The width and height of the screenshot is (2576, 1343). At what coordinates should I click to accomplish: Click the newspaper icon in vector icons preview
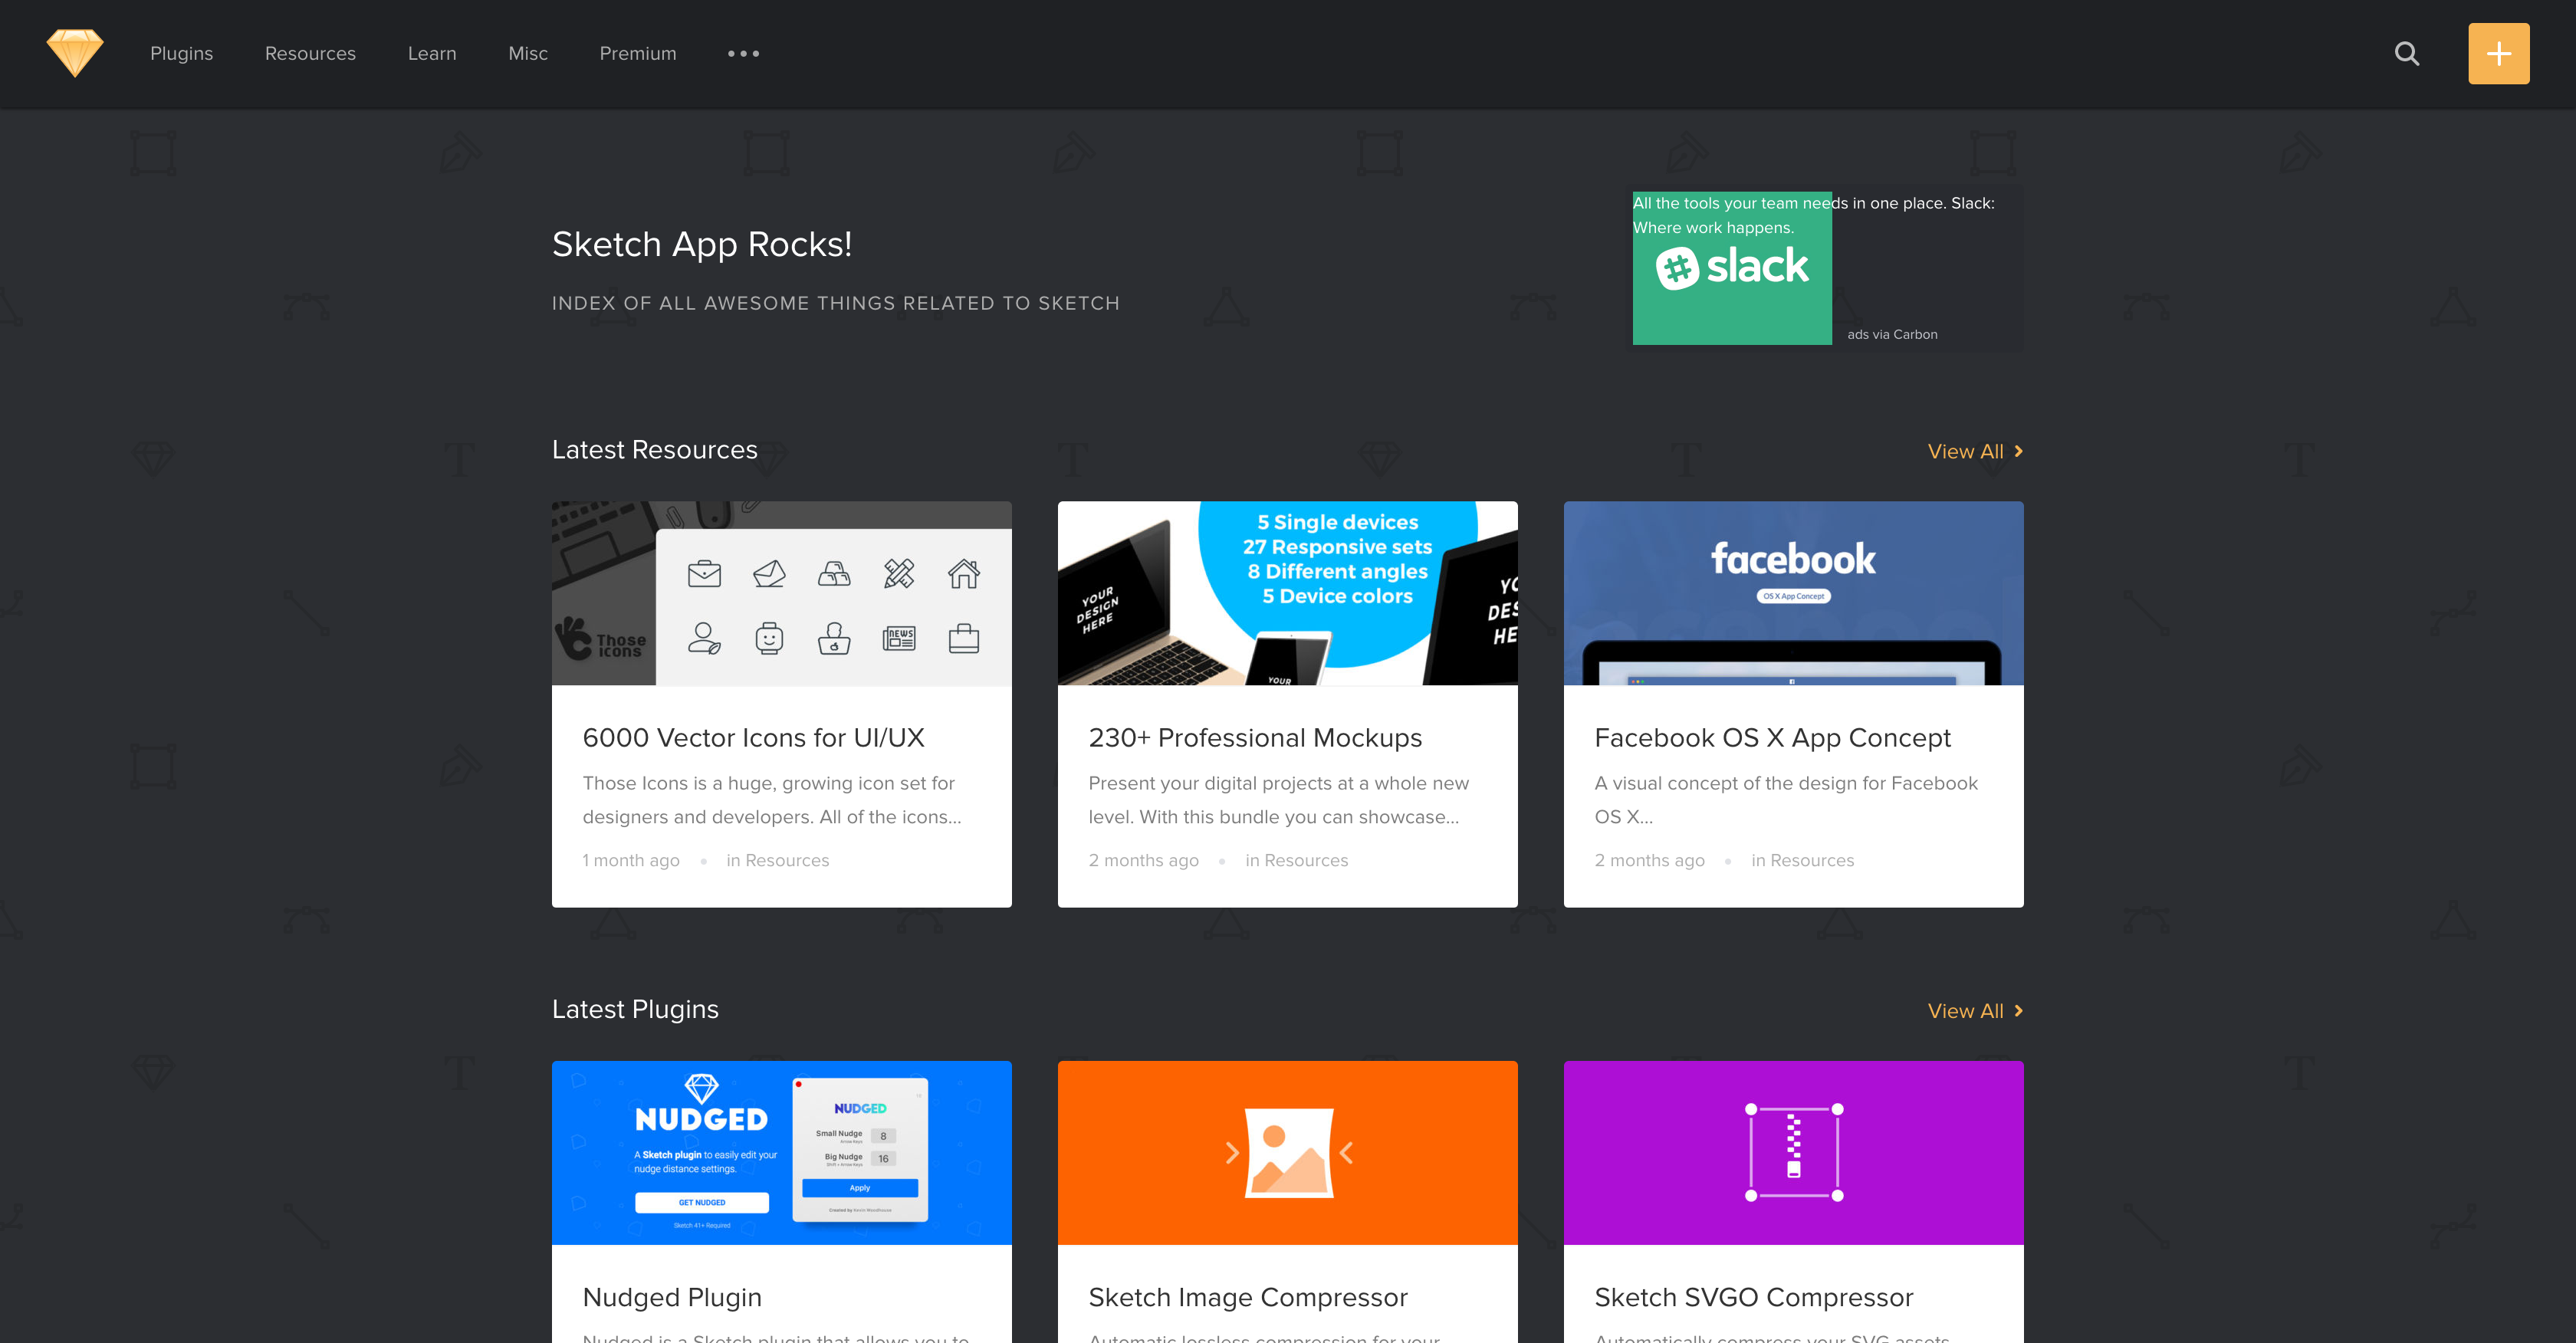899,638
